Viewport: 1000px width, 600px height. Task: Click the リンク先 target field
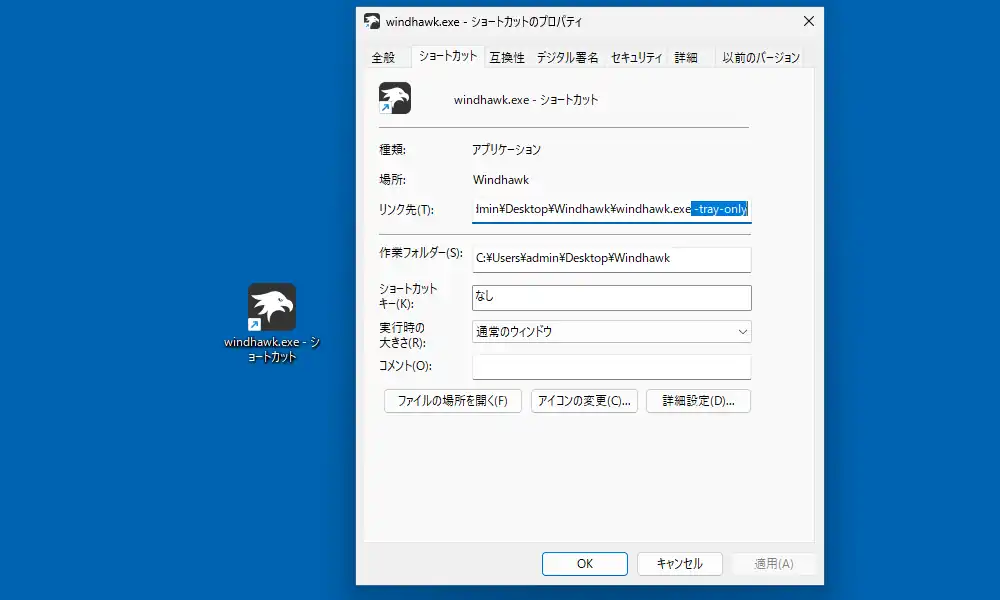(612, 209)
